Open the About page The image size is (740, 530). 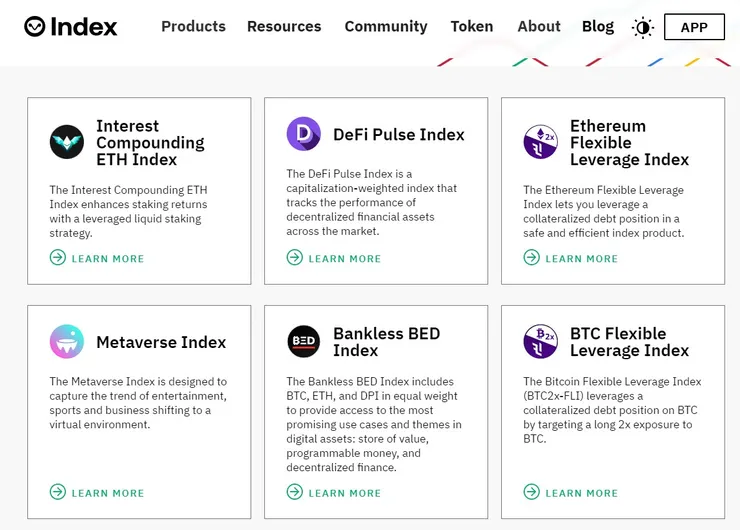[x=539, y=27]
